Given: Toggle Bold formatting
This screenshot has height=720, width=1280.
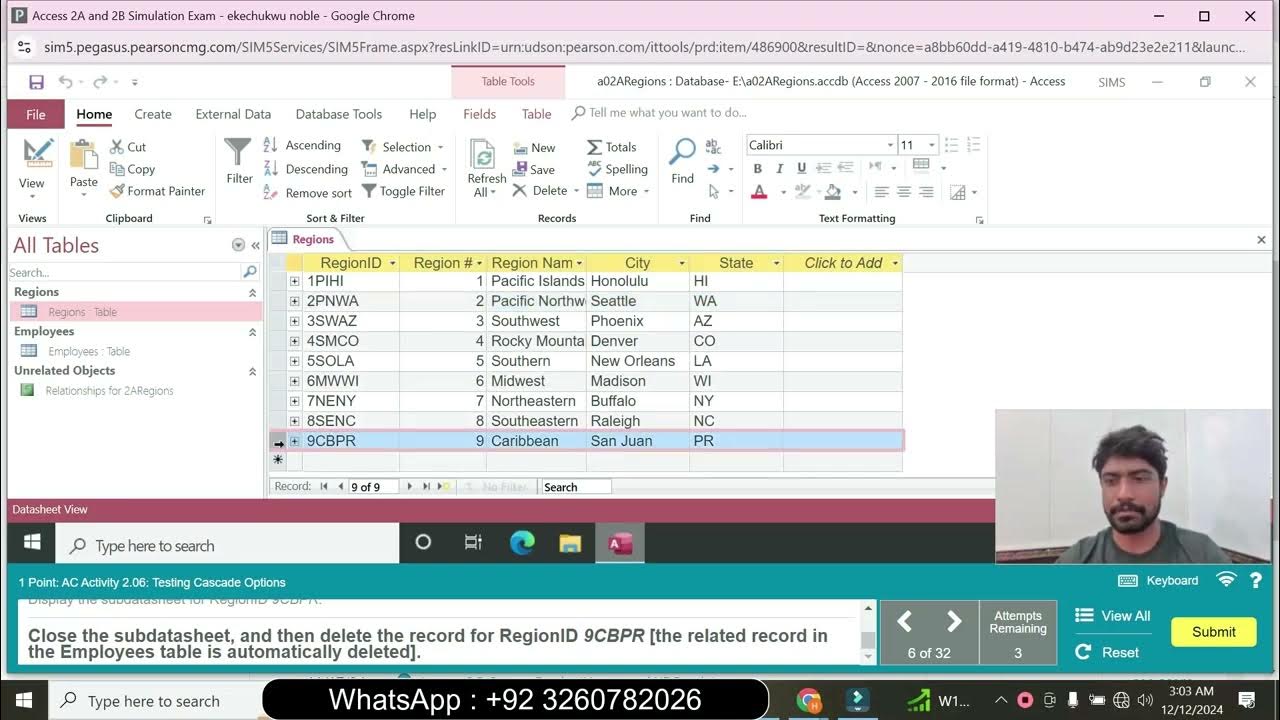Looking at the screenshot, I should pyautogui.click(x=757, y=168).
